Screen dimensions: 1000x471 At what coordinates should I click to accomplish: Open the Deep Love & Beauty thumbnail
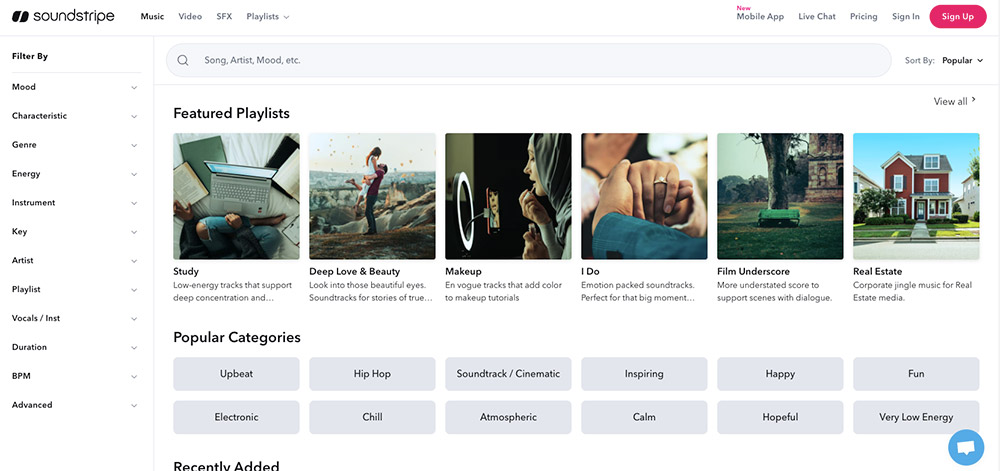(372, 196)
